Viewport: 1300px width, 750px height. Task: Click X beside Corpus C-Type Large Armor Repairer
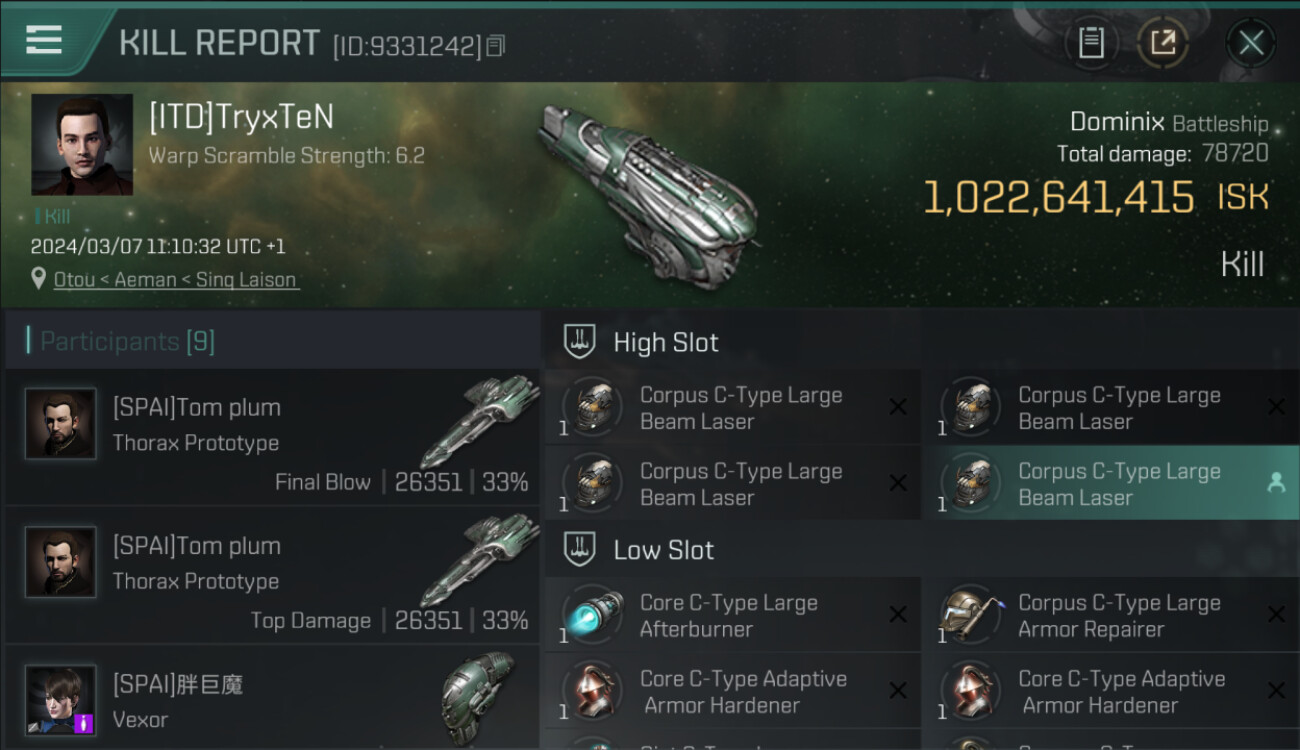pyautogui.click(x=1276, y=615)
